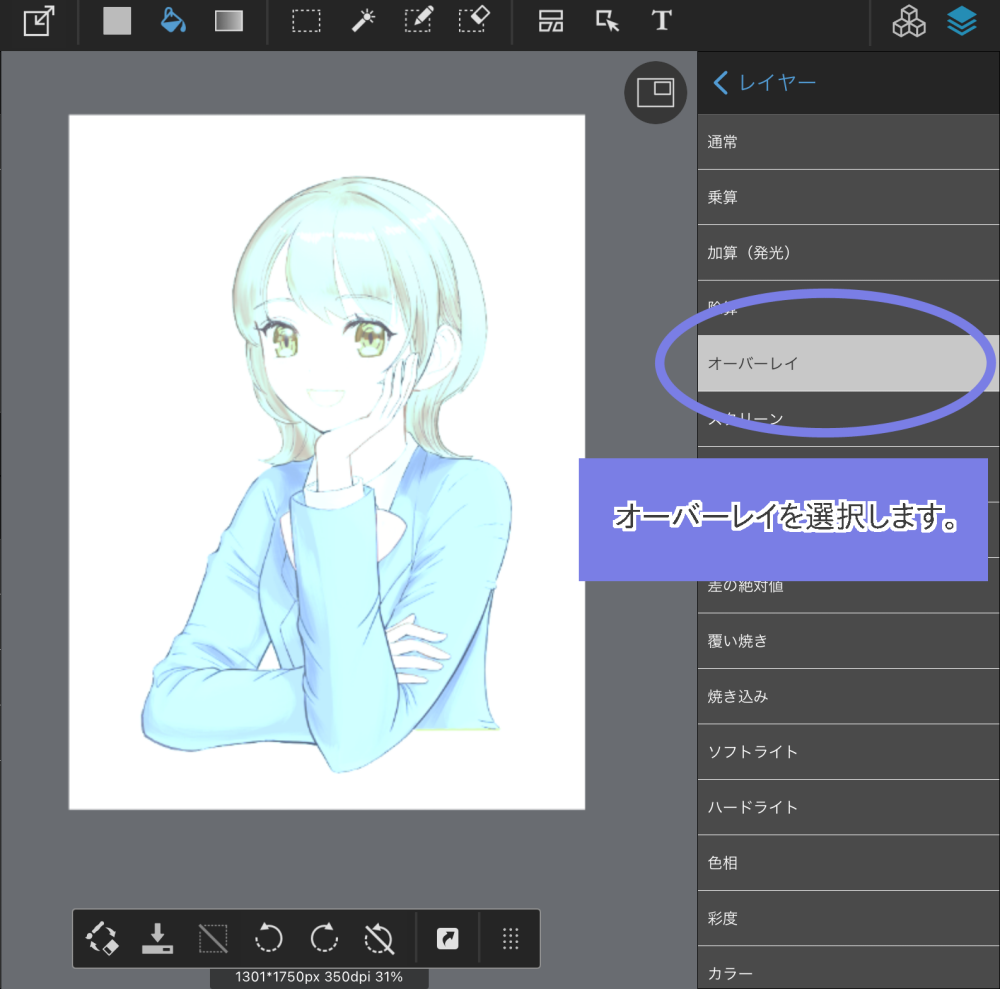This screenshot has height=989, width=1000.
Task: Go back to レイヤー panel
Action: (x=764, y=83)
